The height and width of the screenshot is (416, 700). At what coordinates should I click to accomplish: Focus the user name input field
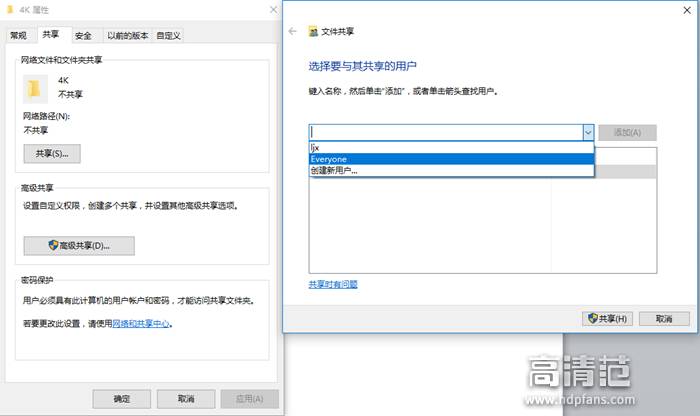click(446, 133)
